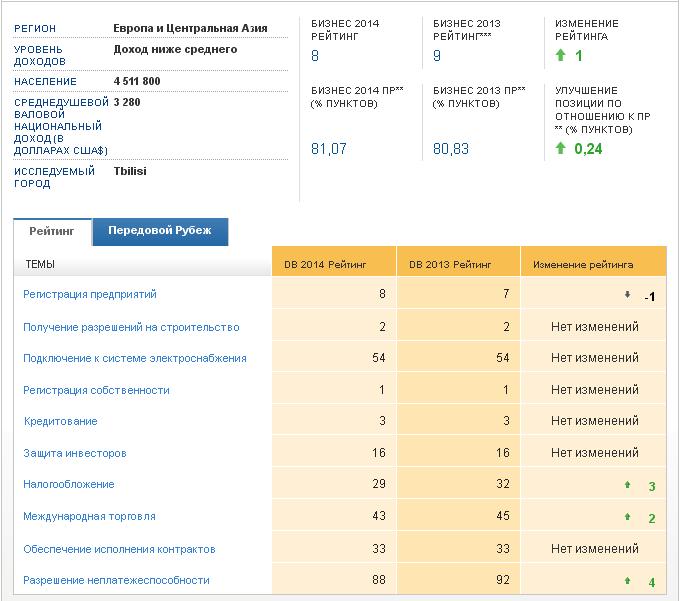Click the Изменение рейтинга column header

(583, 265)
